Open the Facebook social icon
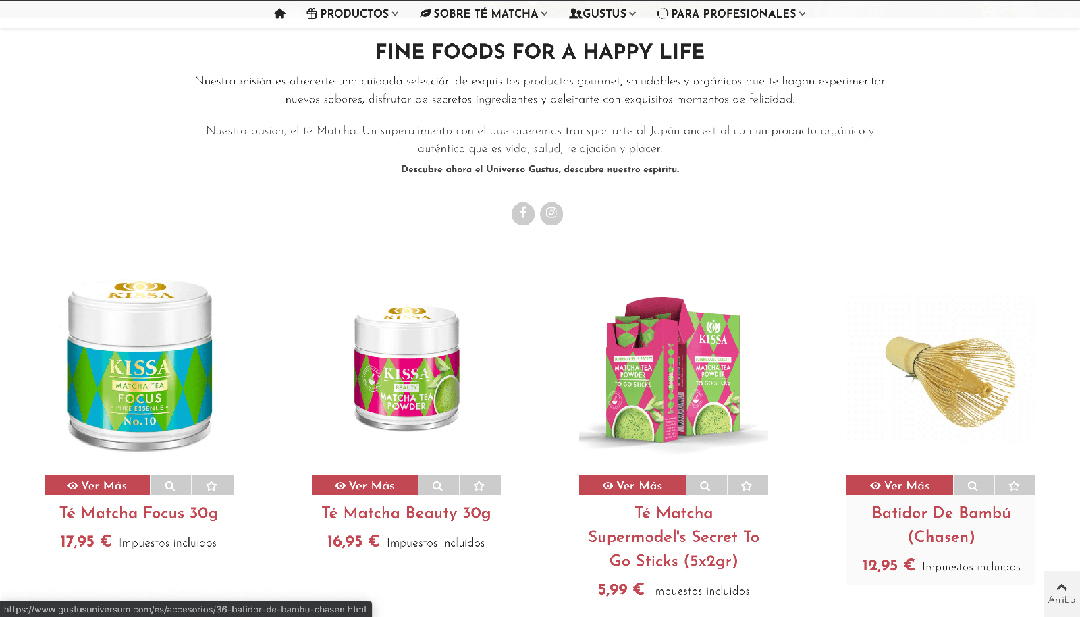The height and width of the screenshot is (617, 1080). (x=523, y=213)
